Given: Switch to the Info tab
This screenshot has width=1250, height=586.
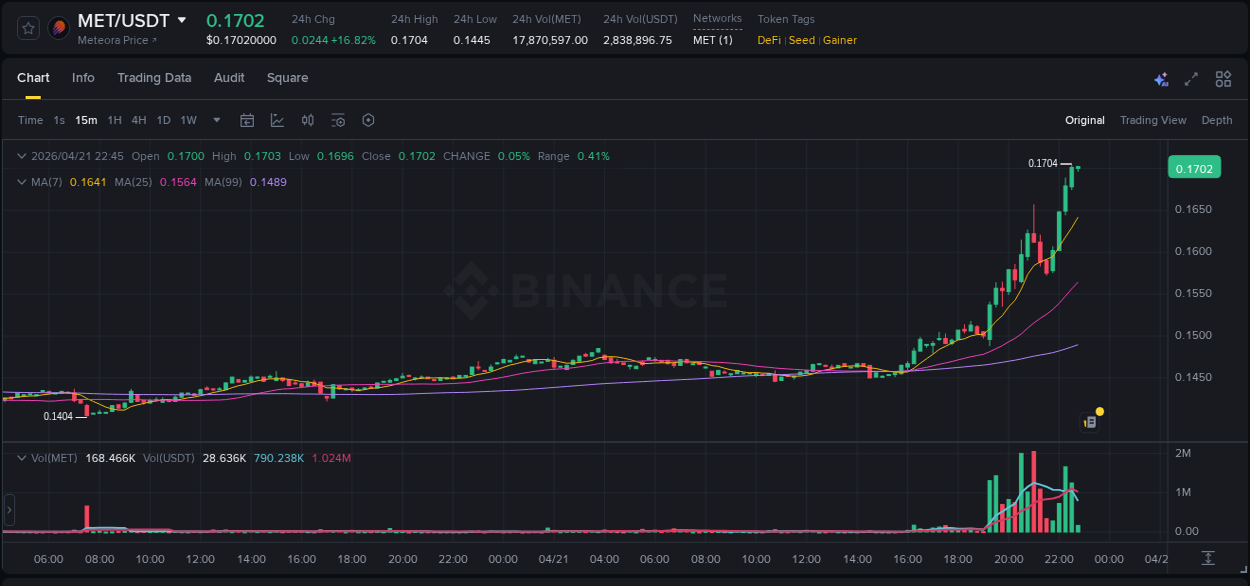Looking at the screenshot, I should (83, 78).
